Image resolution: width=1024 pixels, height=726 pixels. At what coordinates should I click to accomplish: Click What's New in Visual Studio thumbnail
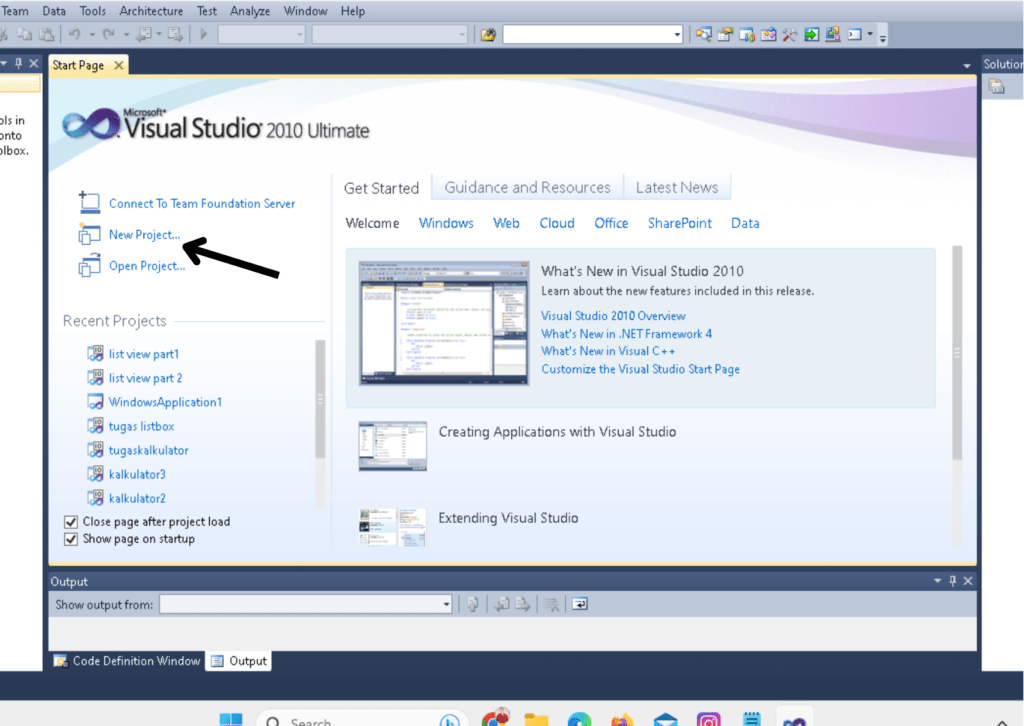coord(444,323)
